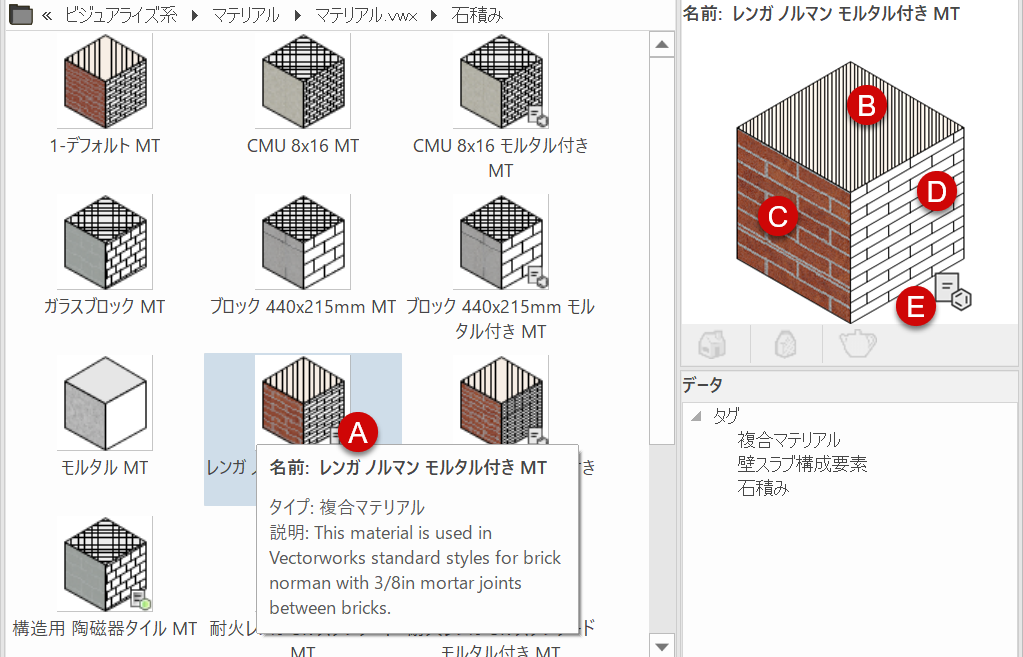Viewport: 1023px width, 657px height.
Task: Click the teapot preview icon
Action: tap(857, 343)
